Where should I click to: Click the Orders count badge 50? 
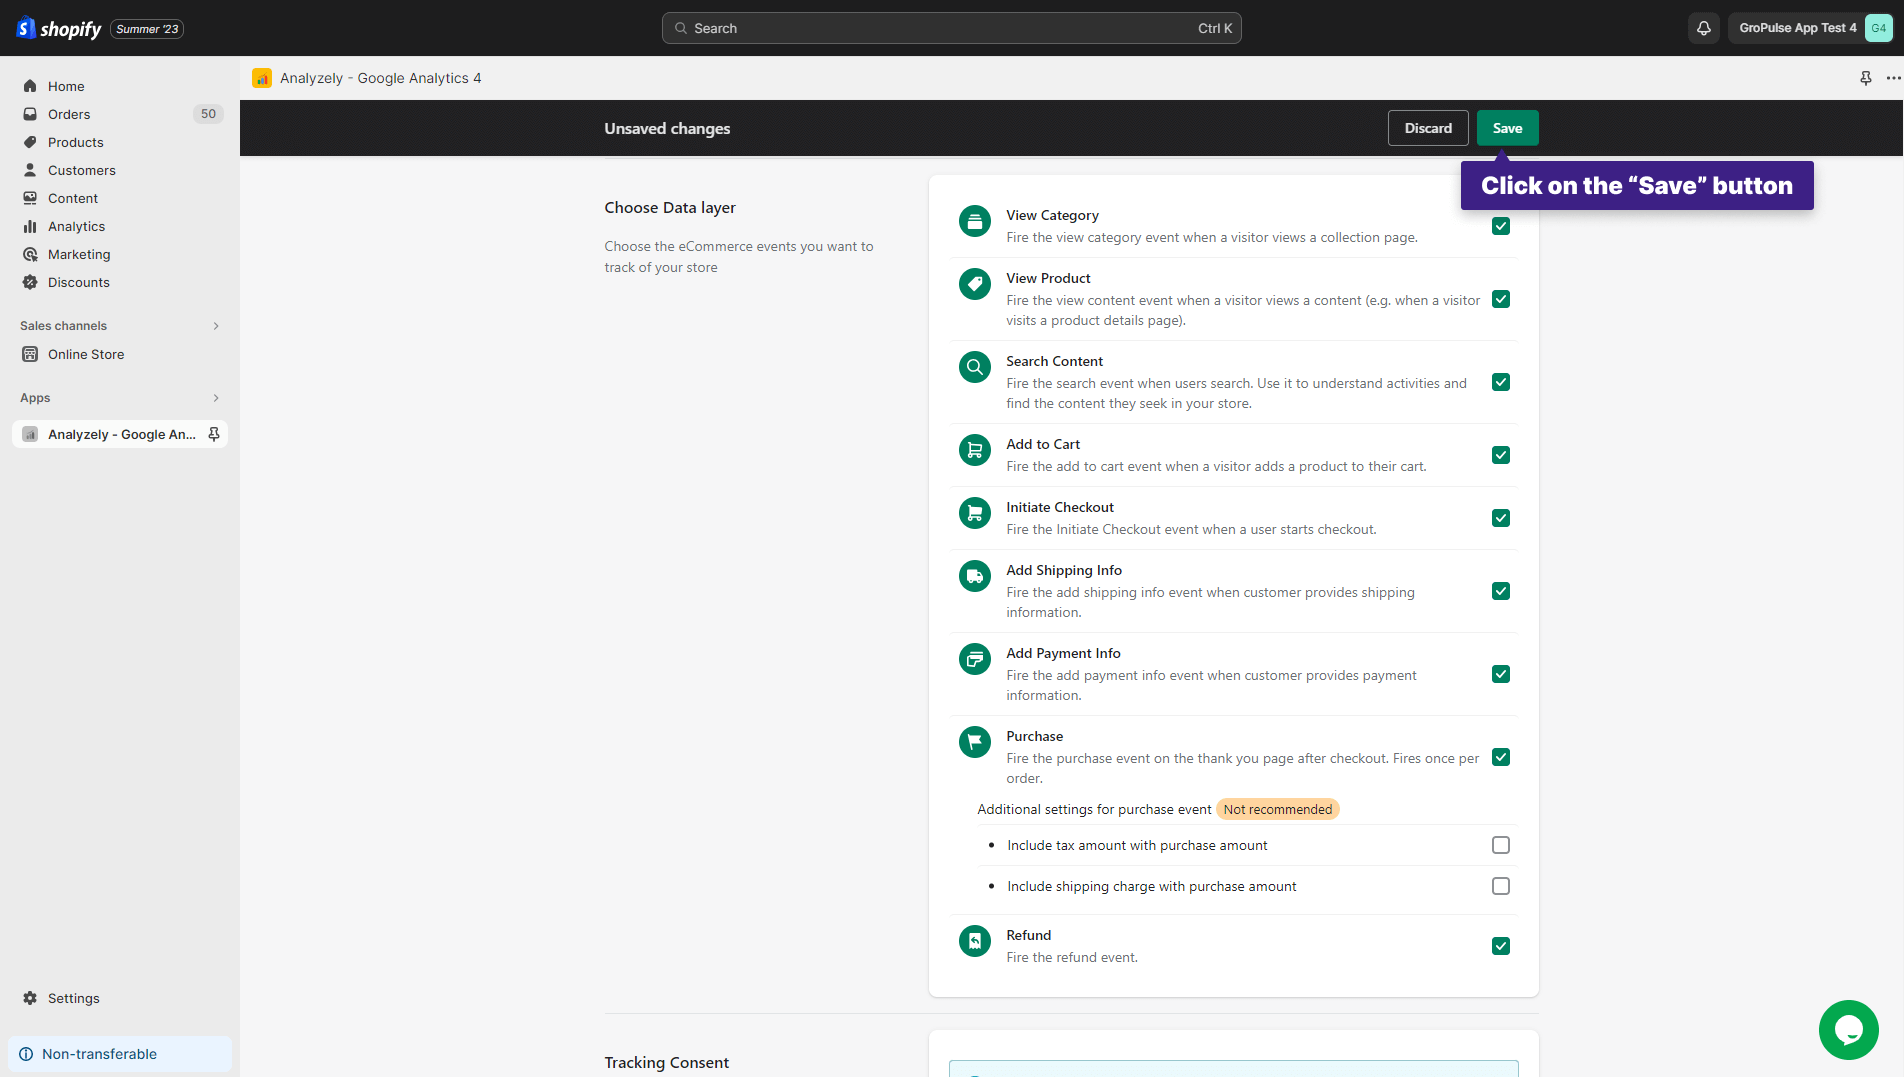pos(208,114)
